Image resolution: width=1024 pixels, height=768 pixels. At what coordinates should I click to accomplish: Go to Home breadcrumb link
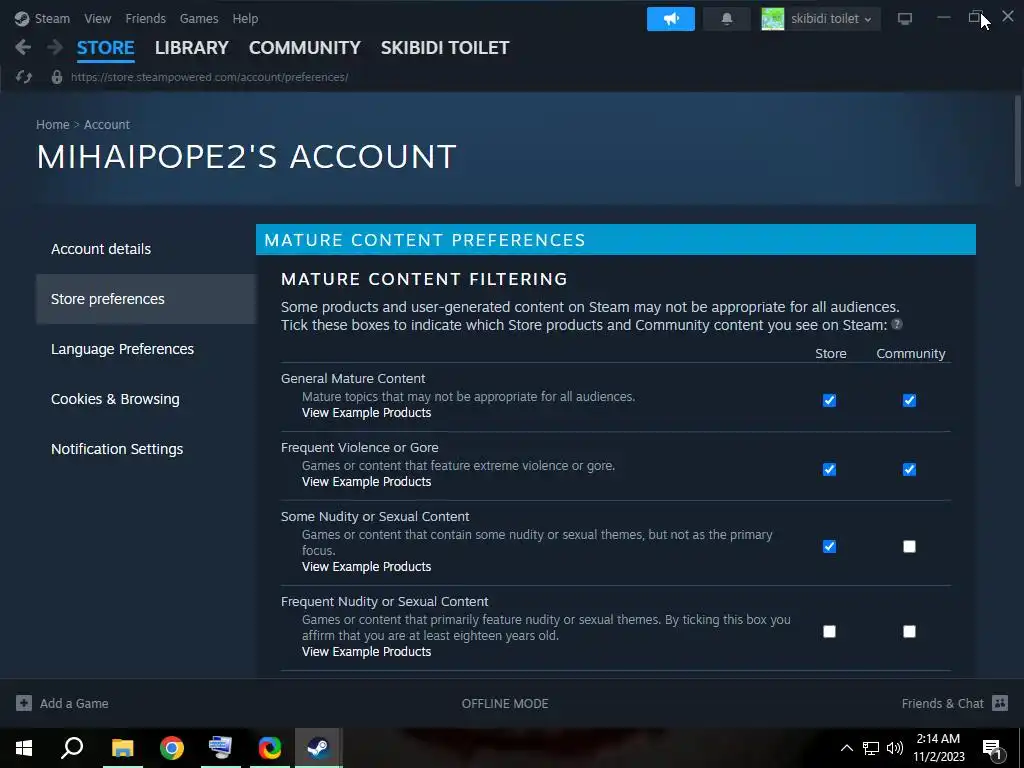click(x=53, y=125)
